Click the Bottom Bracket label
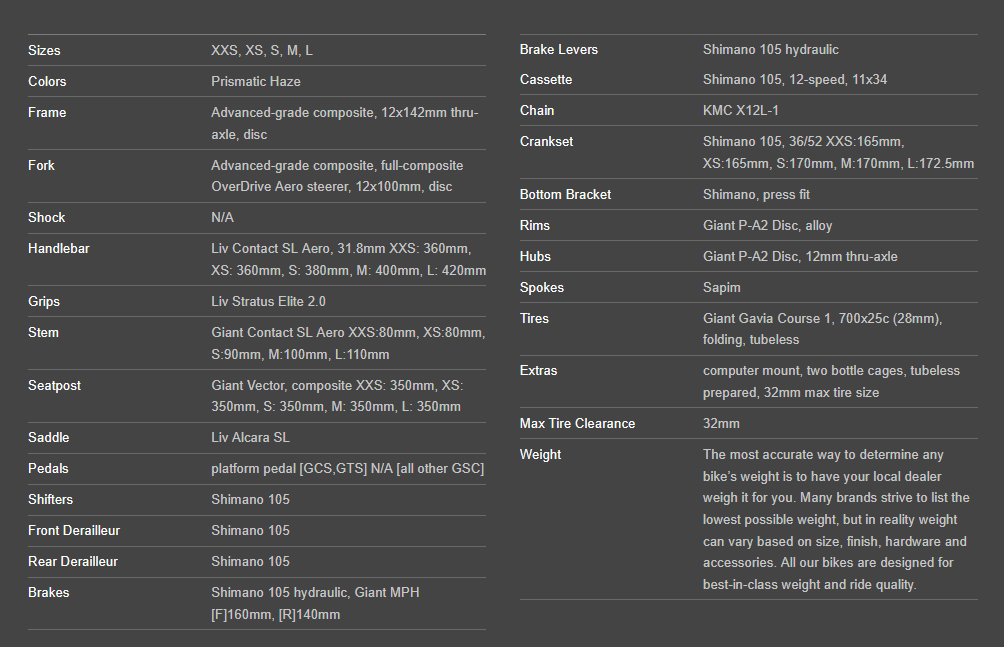This screenshot has height=647, width=1004. tap(565, 194)
